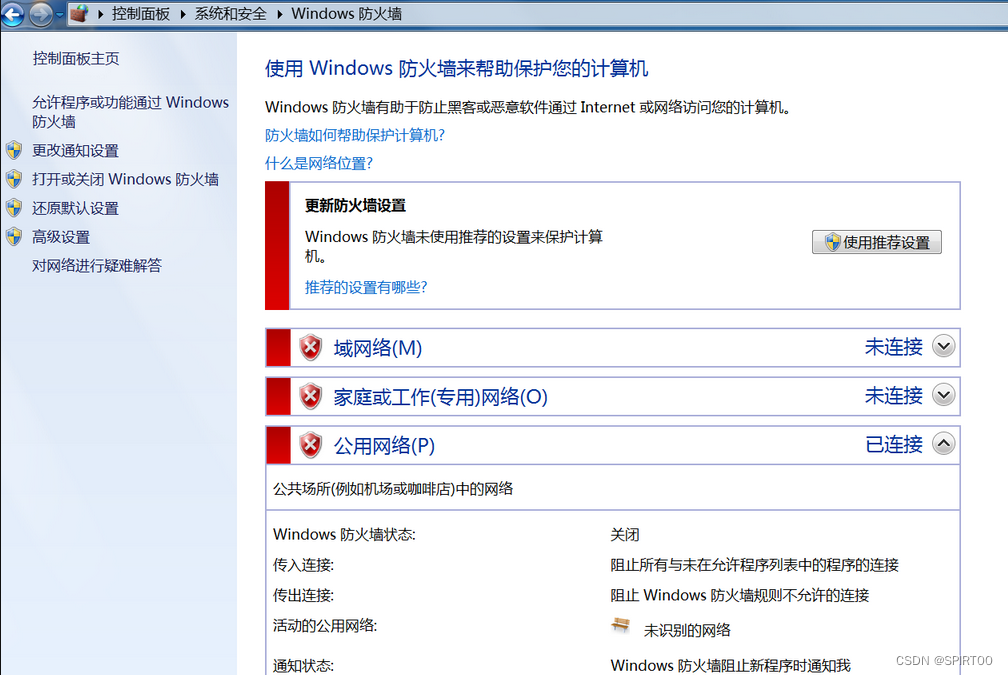Open dropdown arrow after 控制面板 breadcrumb
Image resolution: width=1008 pixels, height=675 pixels.
tap(183, 14)
